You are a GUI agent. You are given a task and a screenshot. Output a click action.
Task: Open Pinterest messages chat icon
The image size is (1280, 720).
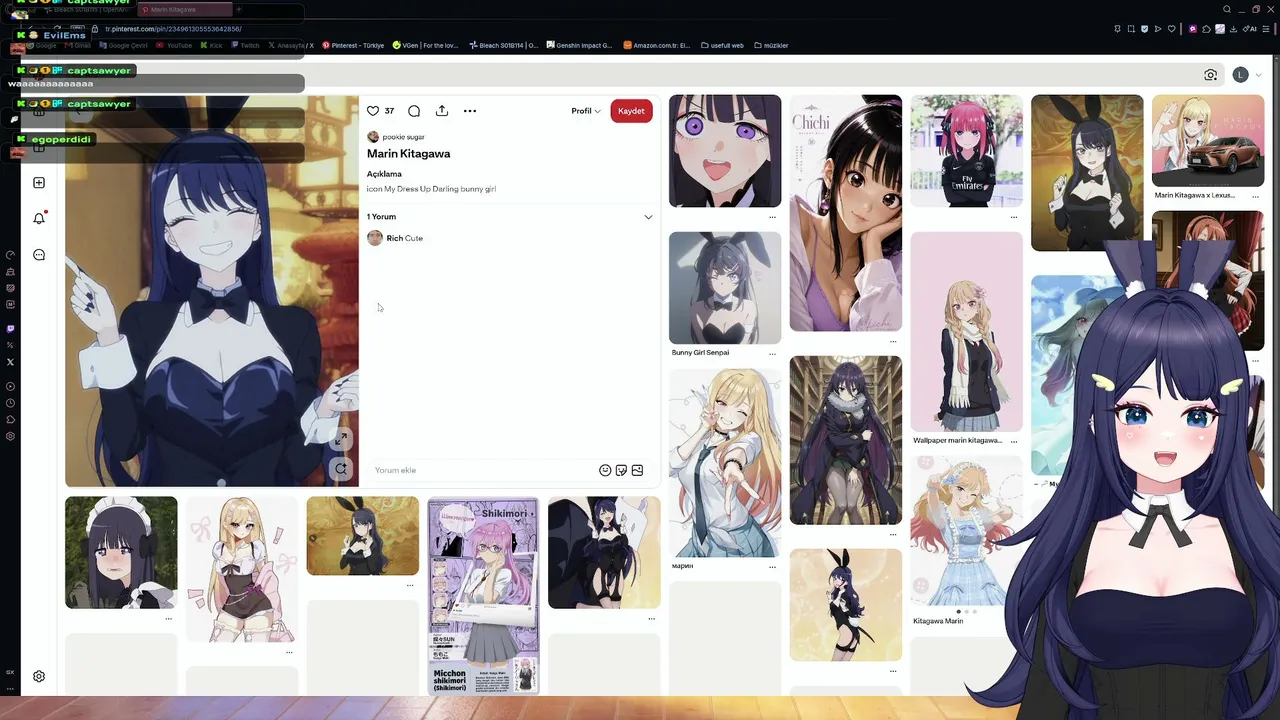pos(39,255)
